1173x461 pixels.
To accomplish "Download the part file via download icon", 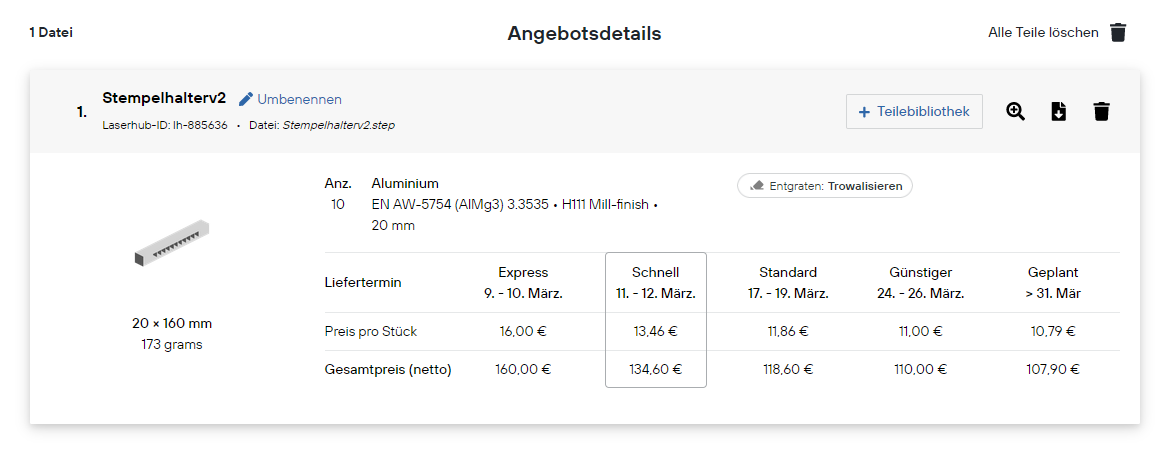I will point(1058,112).
